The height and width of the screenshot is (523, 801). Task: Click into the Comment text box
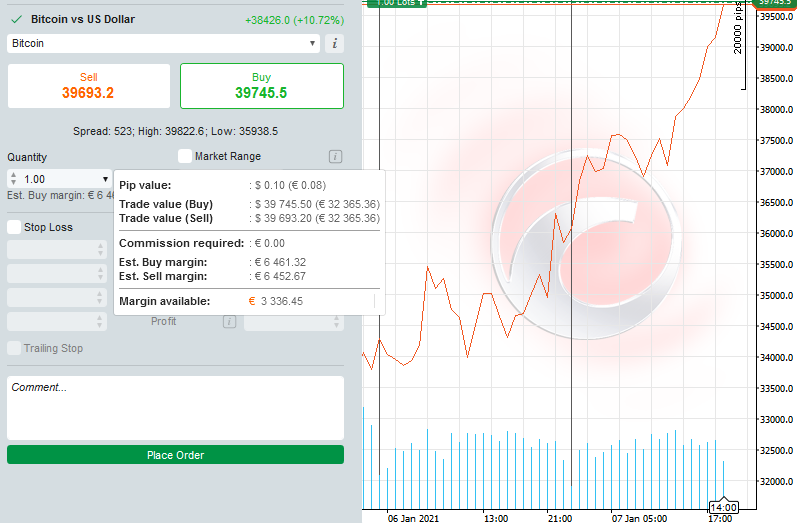pyautogui.click(x=175, y=408)
